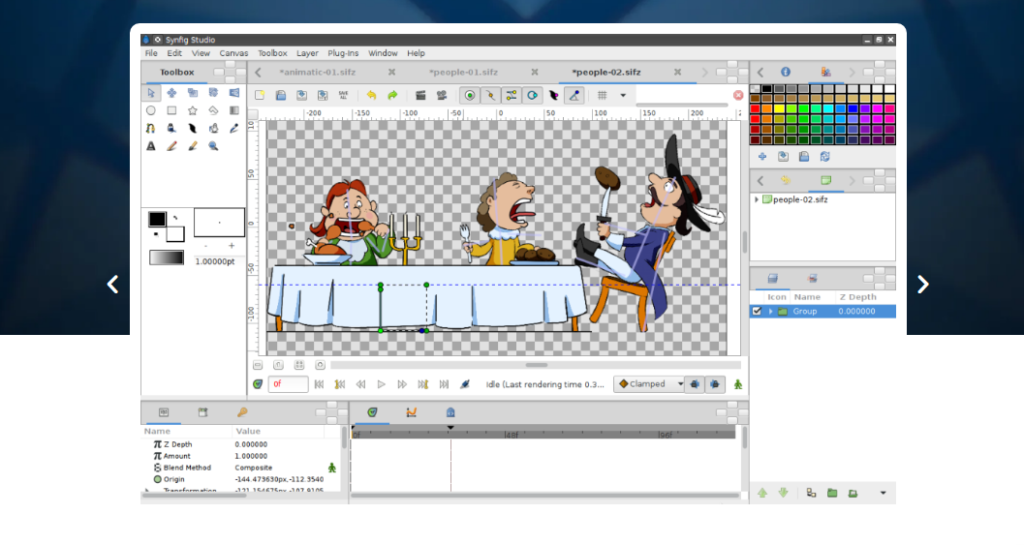Select the Rotate tool in Toolbox
Image resolution: width=1024 pixels, height=545 pixels.
click(x=214, y=93)
